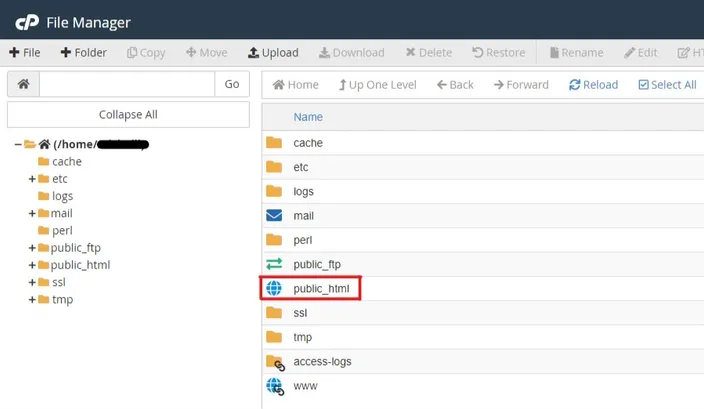Click the Back navigation button

click(455, 85)
